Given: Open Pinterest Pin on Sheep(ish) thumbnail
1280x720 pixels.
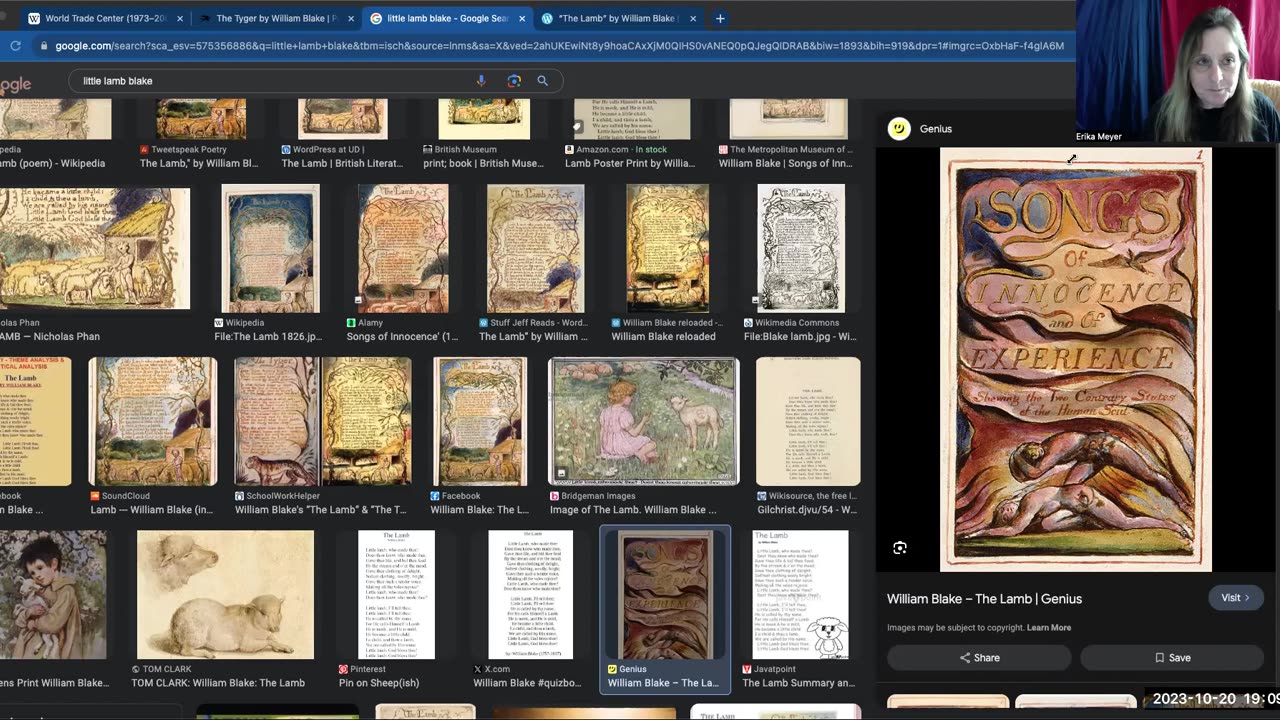Looking at the screenshot, I should 396,595.
